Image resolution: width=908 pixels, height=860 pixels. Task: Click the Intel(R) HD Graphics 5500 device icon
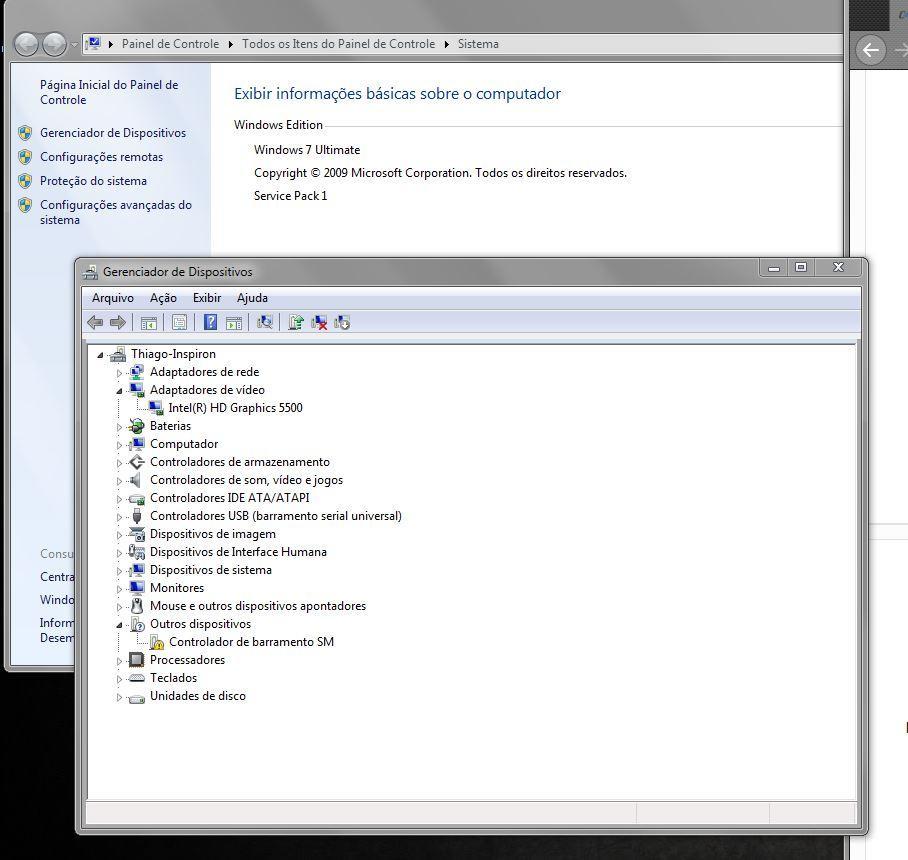(x=156, y=408)
